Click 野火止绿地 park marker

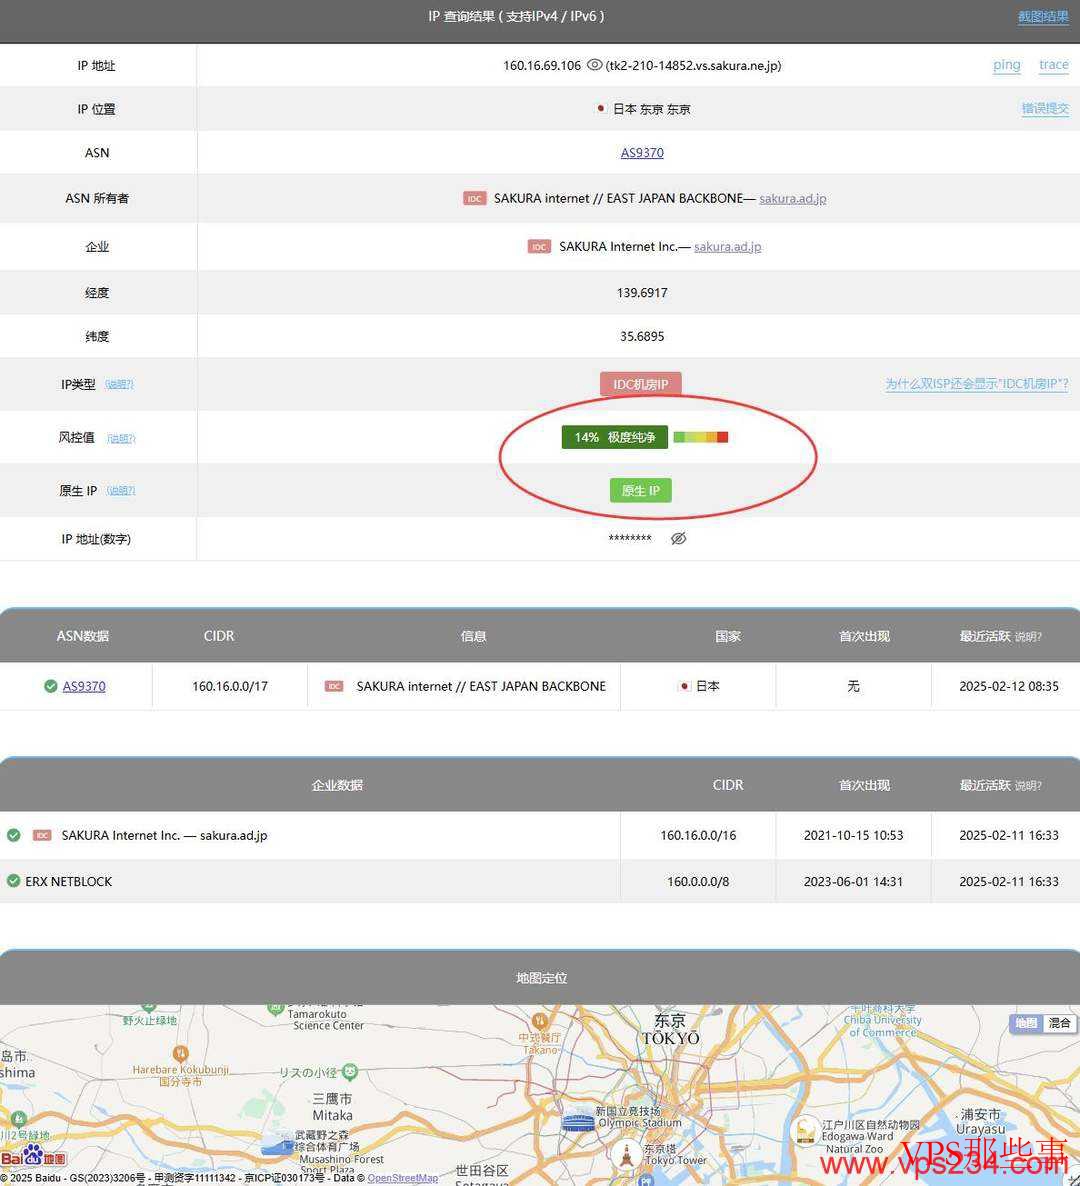(x=149, y=1007)
